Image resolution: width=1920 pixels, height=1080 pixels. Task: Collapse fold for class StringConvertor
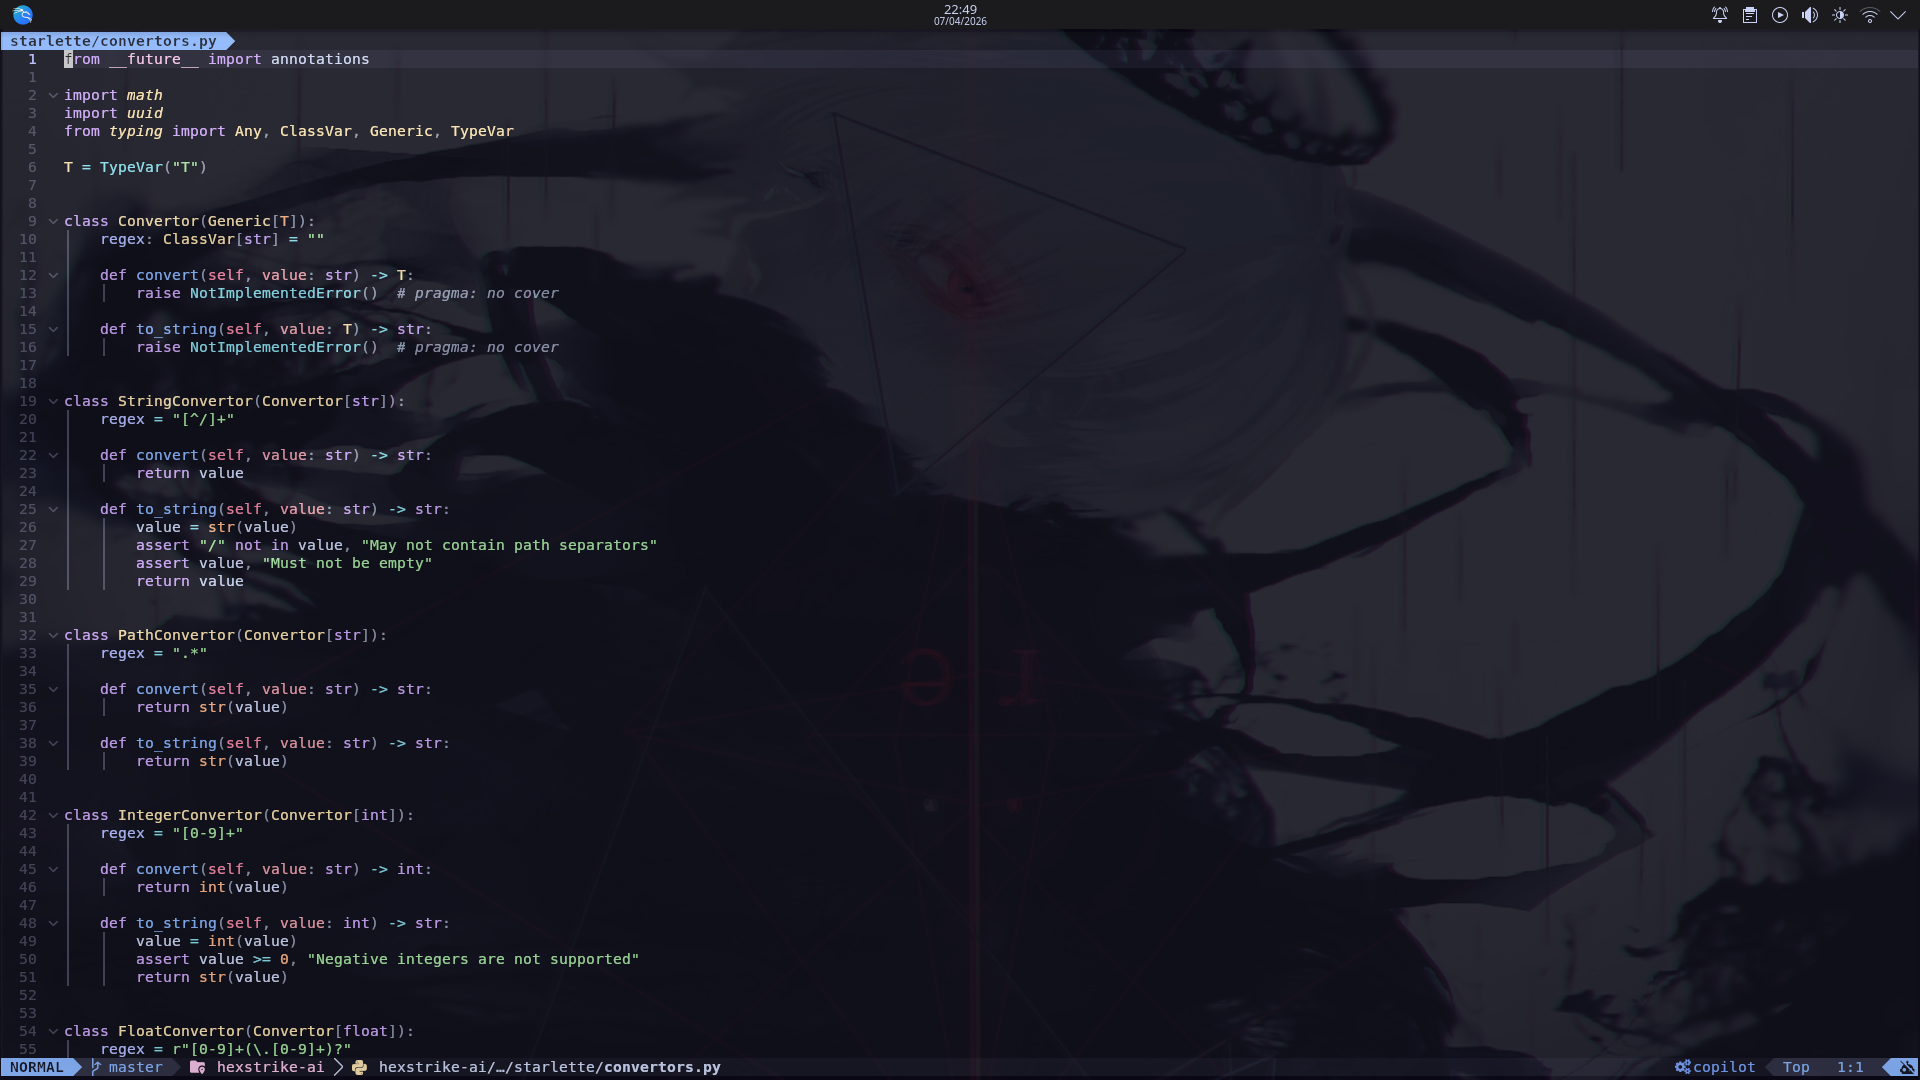tap(53, 401)
